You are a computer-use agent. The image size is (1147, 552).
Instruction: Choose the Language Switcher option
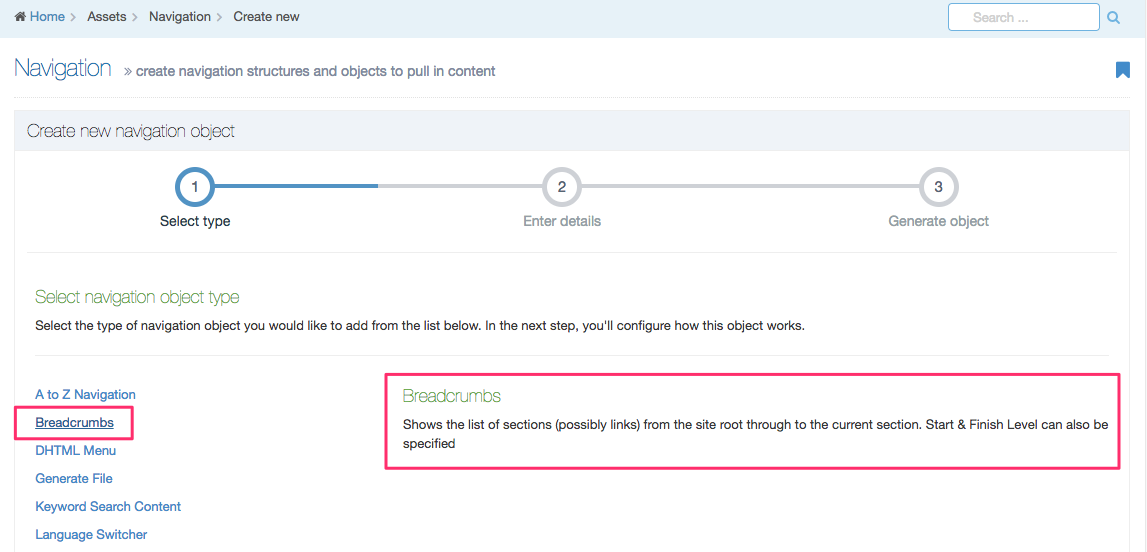point(91,535)
